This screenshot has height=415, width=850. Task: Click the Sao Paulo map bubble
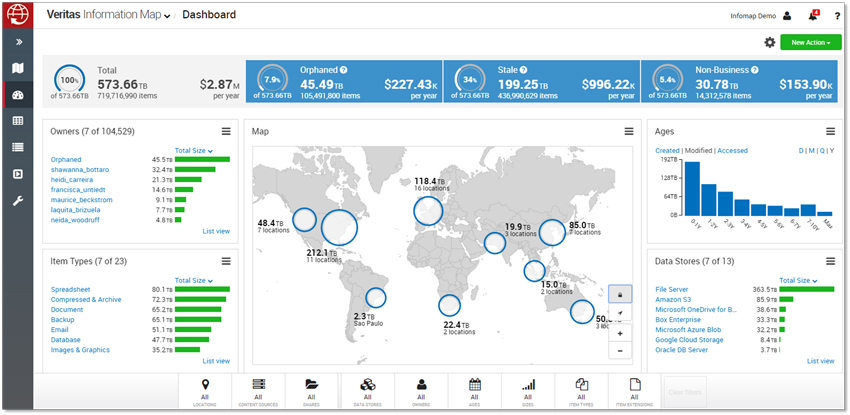pyautogui.click(x=376, y=297)
